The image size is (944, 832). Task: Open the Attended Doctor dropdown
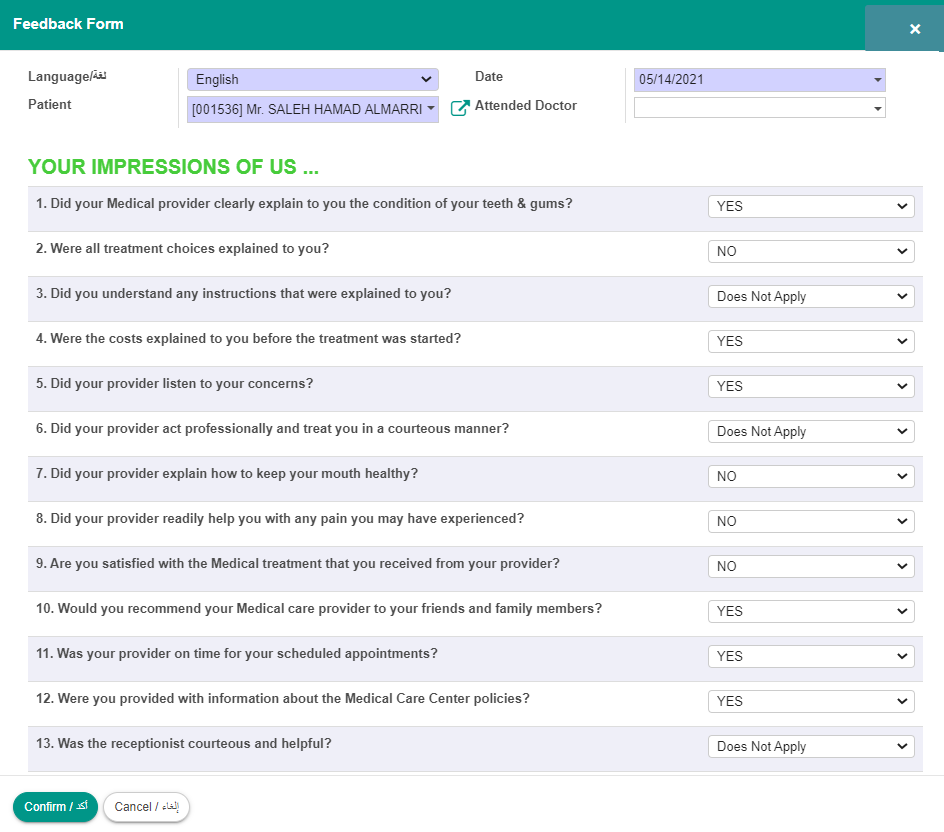coord(759,108)
